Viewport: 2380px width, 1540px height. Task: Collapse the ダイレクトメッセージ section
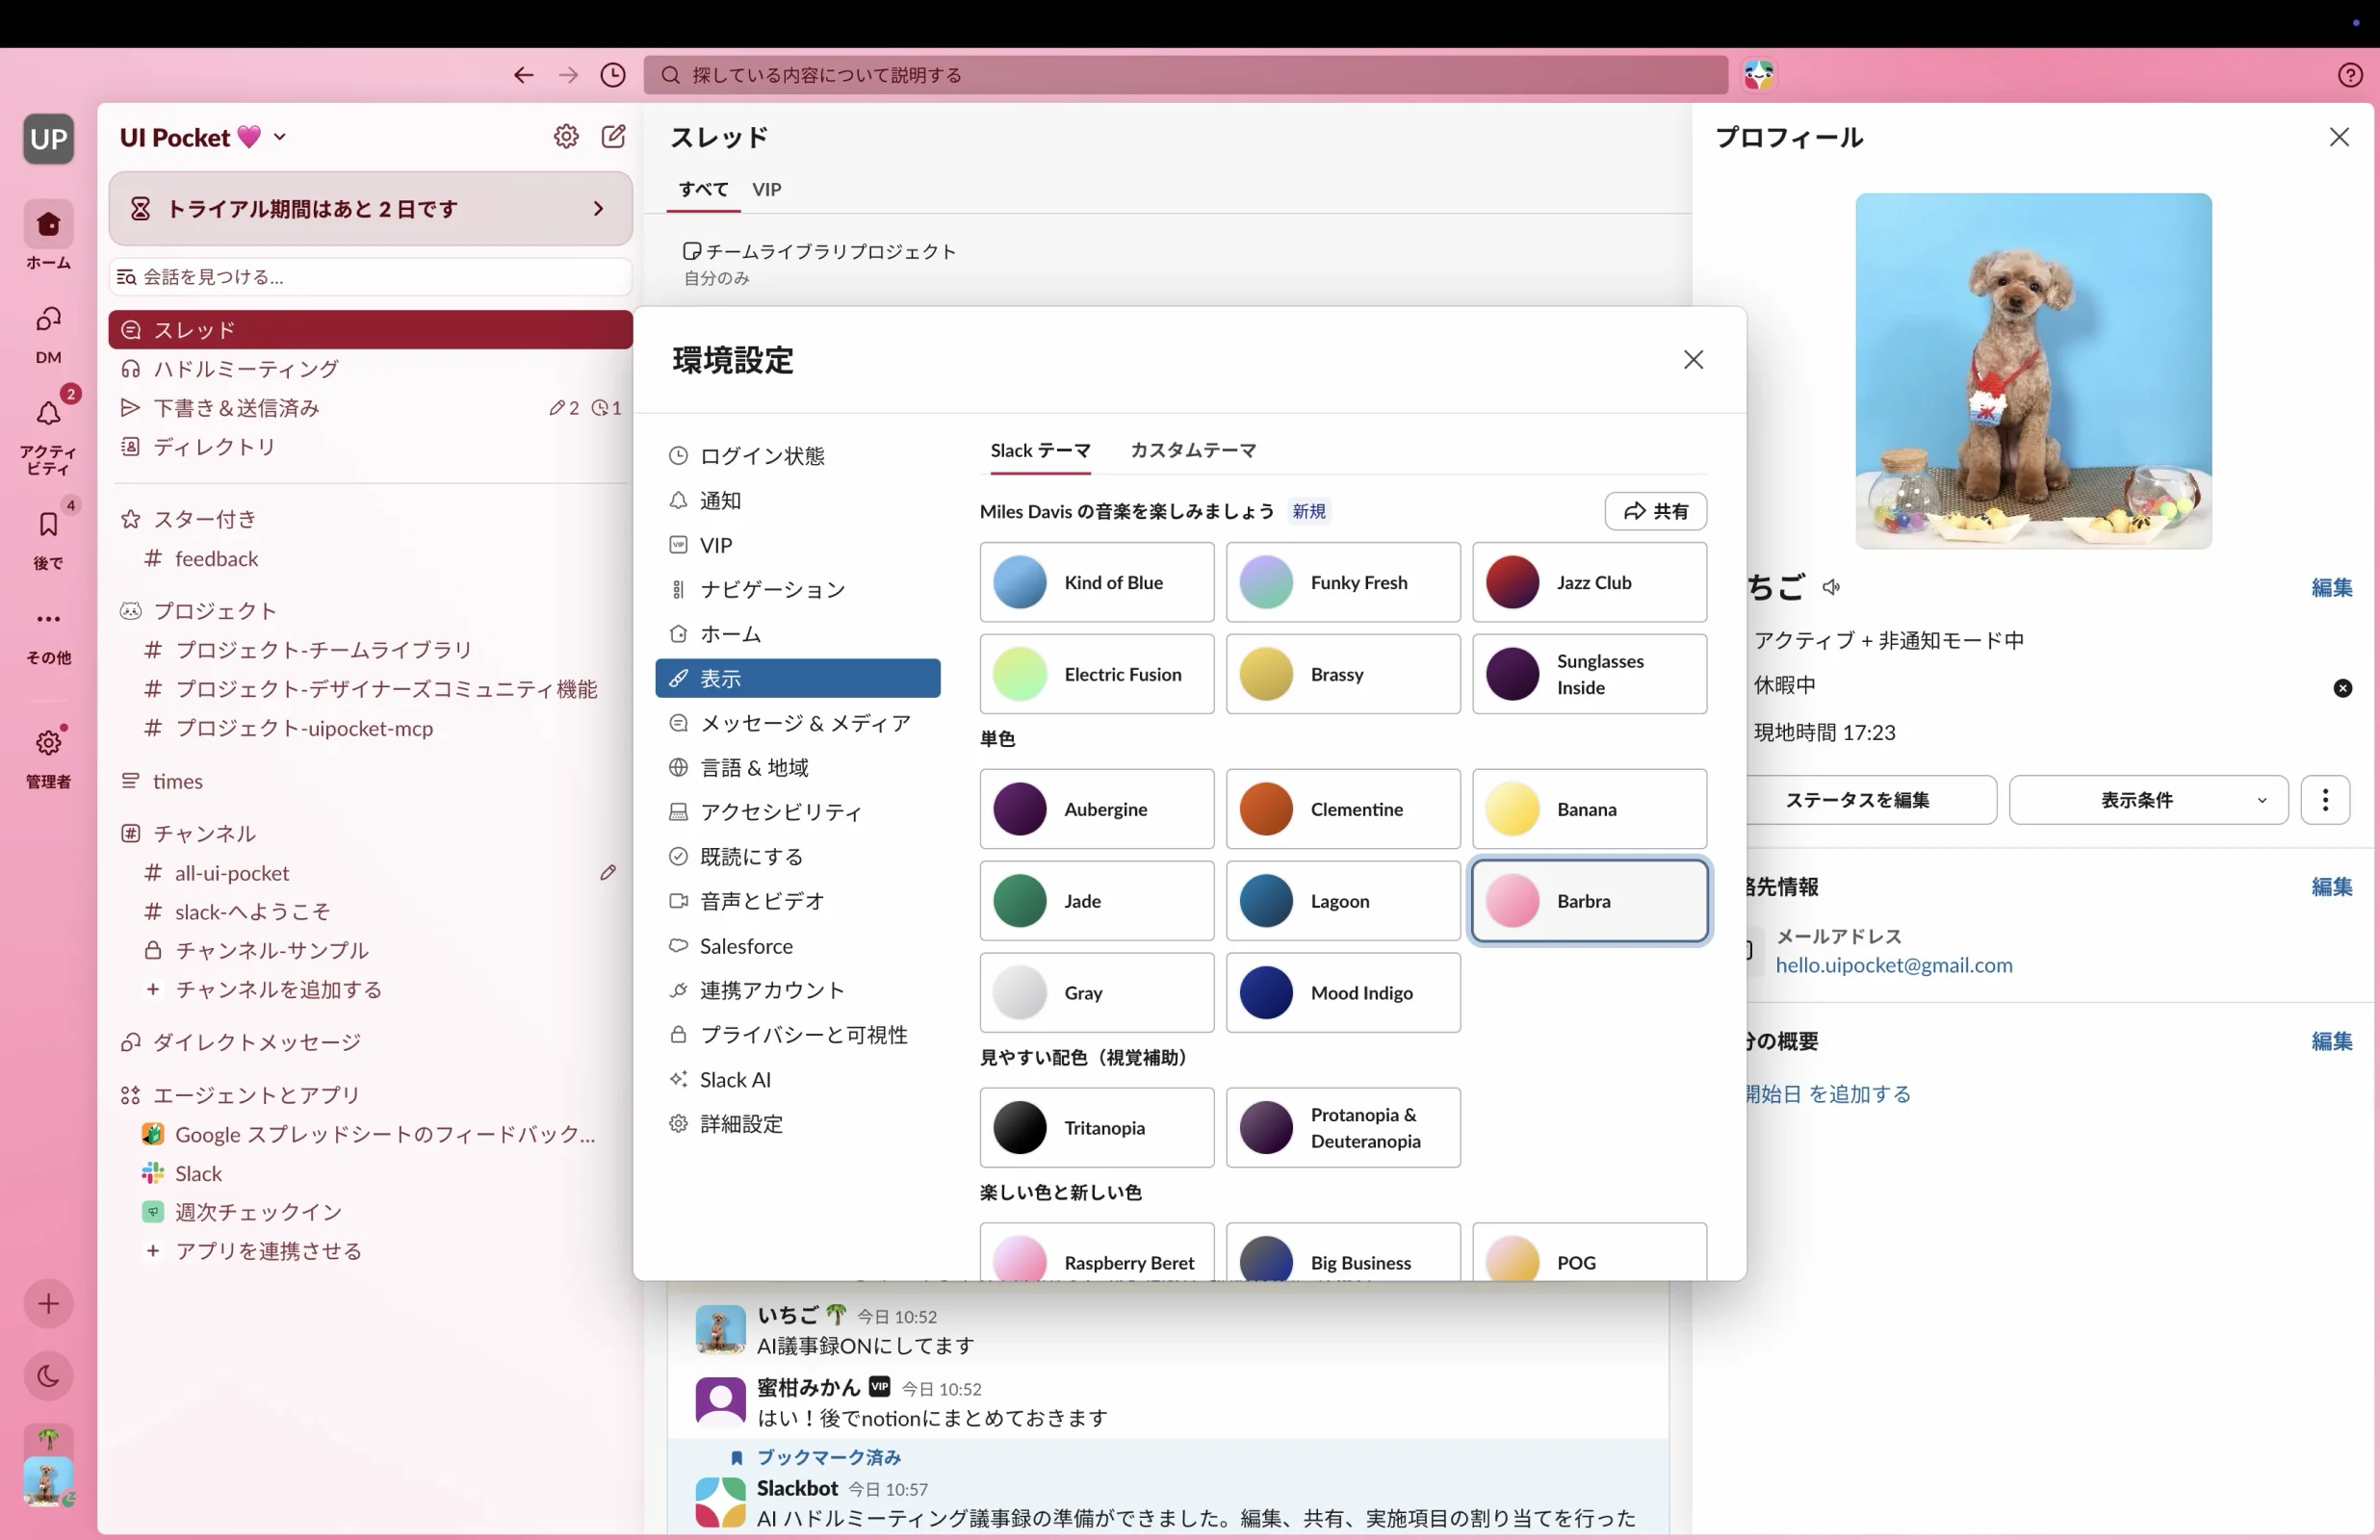tap(257, 1042)
